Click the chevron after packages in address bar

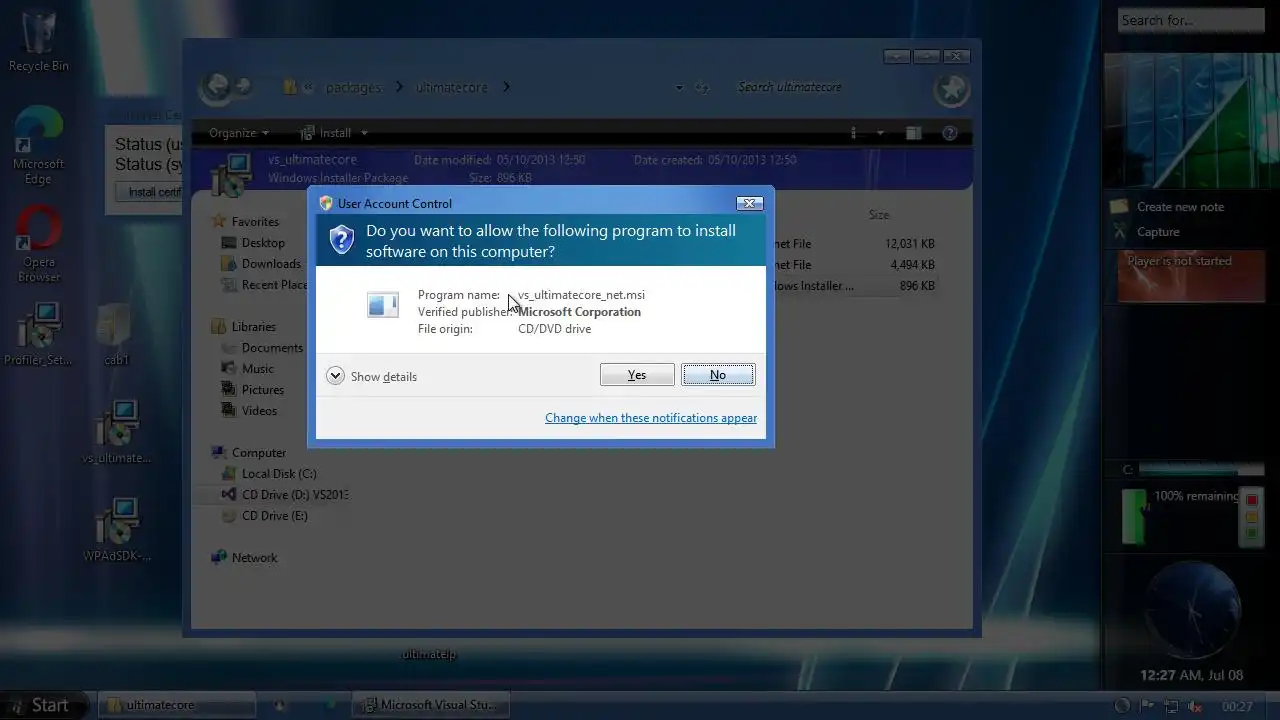(398, 87)
